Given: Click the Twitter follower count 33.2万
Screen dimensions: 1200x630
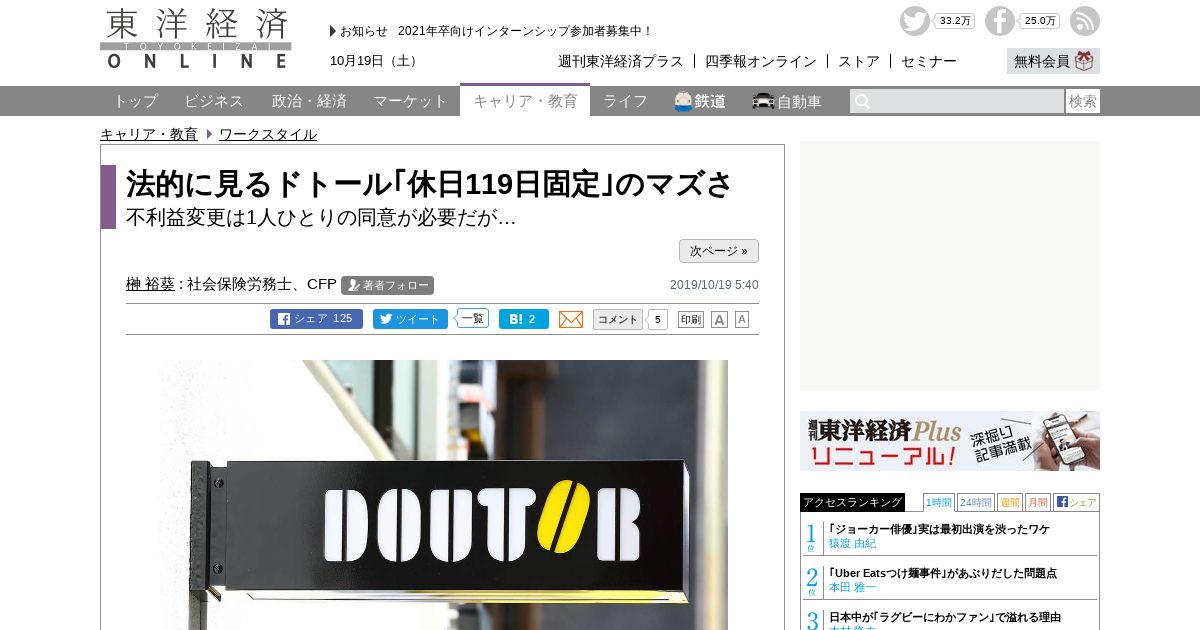Looking at the screenshot, I should (955, 21).
